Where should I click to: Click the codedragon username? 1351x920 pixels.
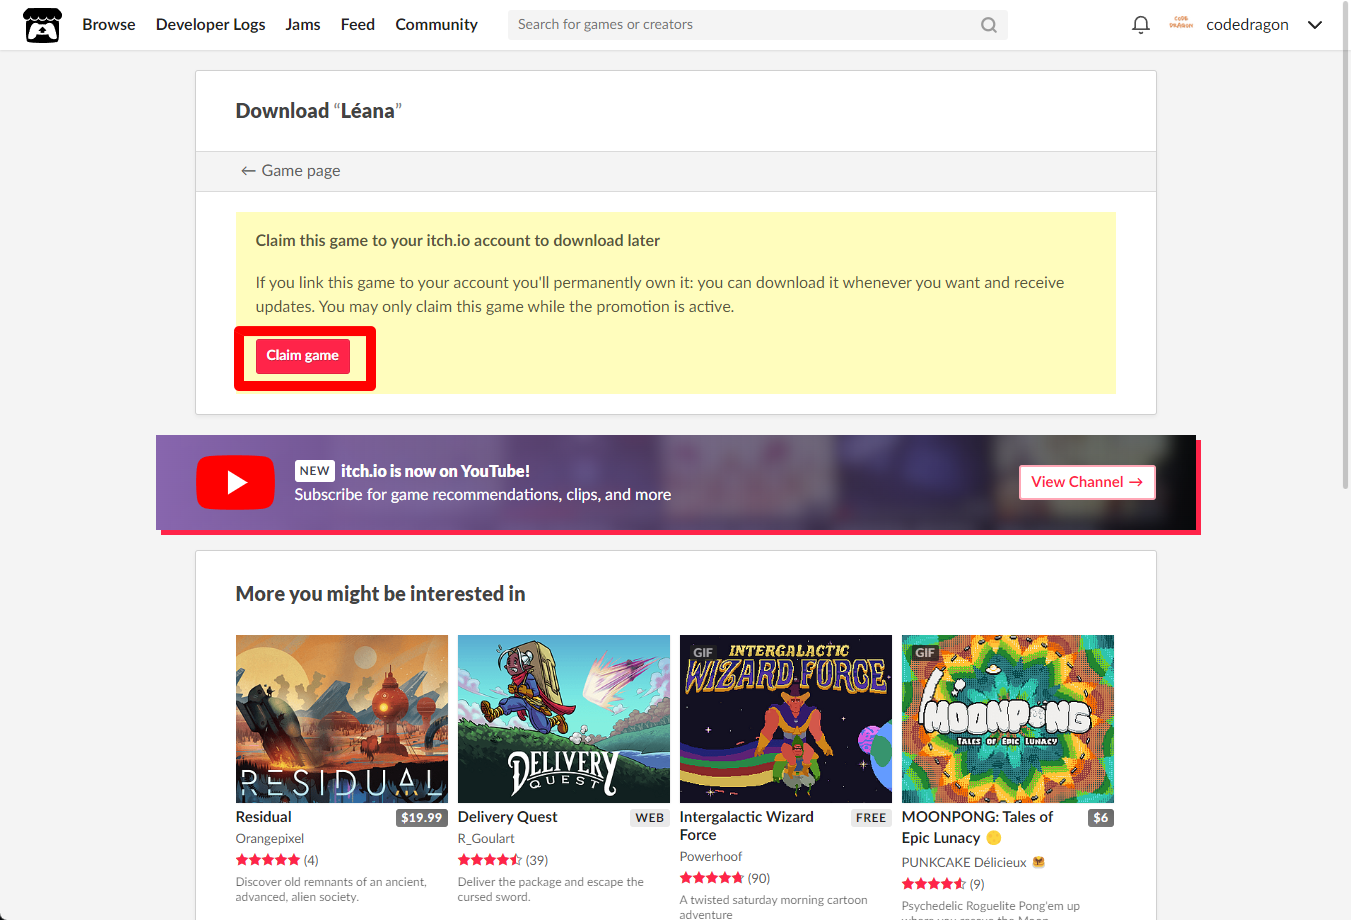1247,25
